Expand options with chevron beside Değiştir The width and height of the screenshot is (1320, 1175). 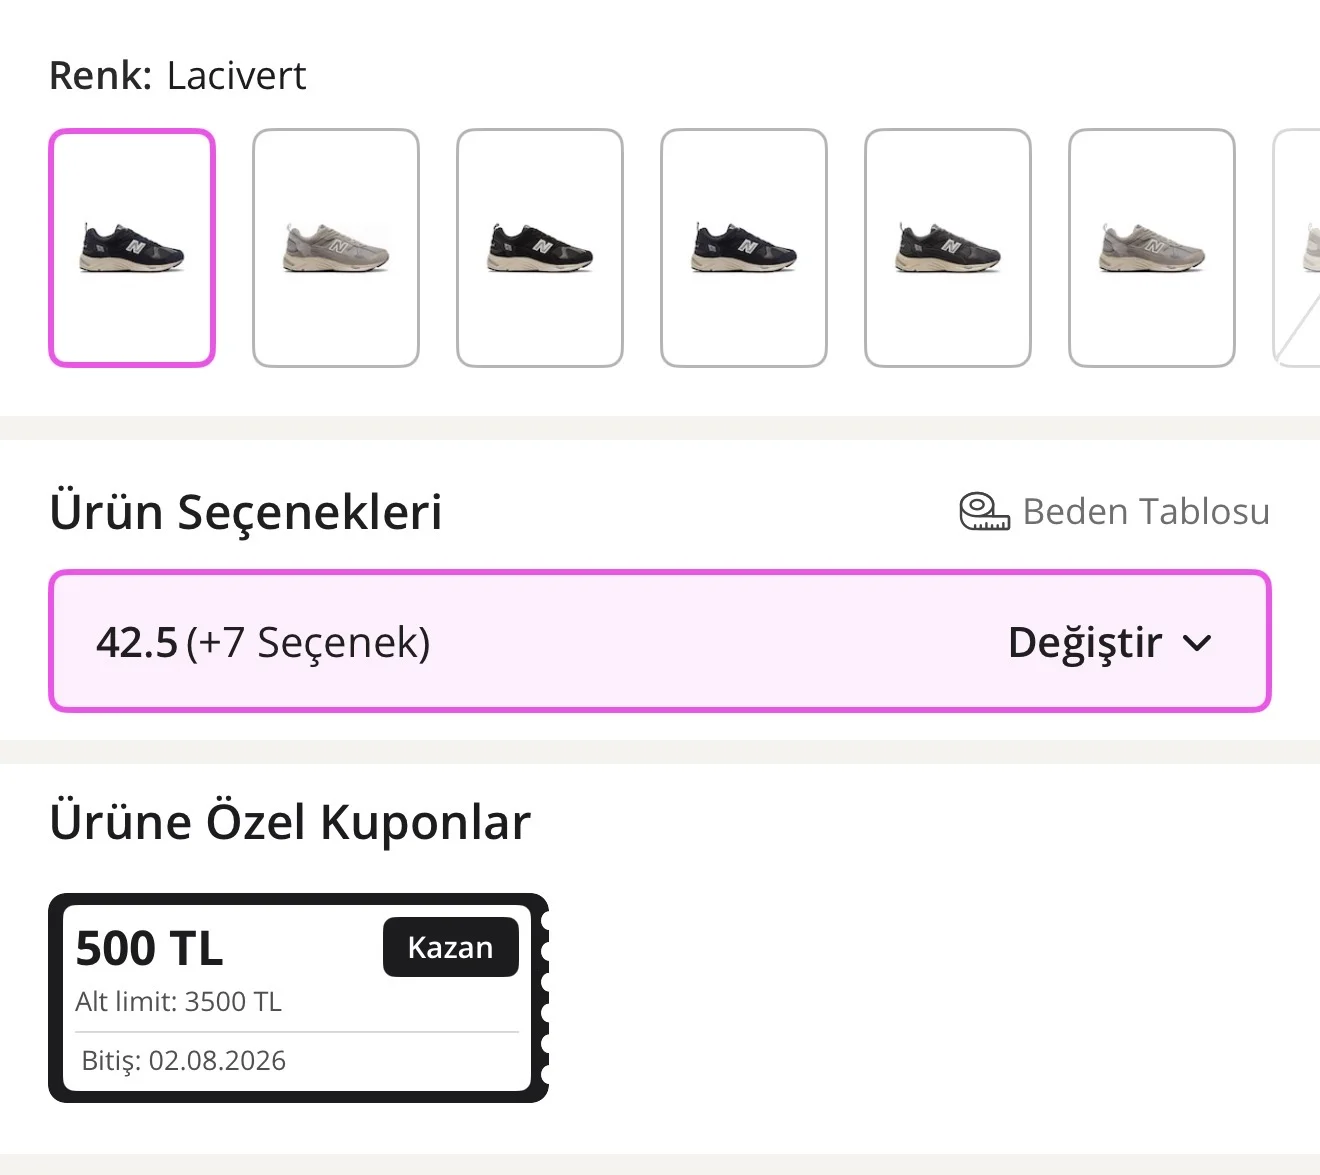click(1197, 643)
